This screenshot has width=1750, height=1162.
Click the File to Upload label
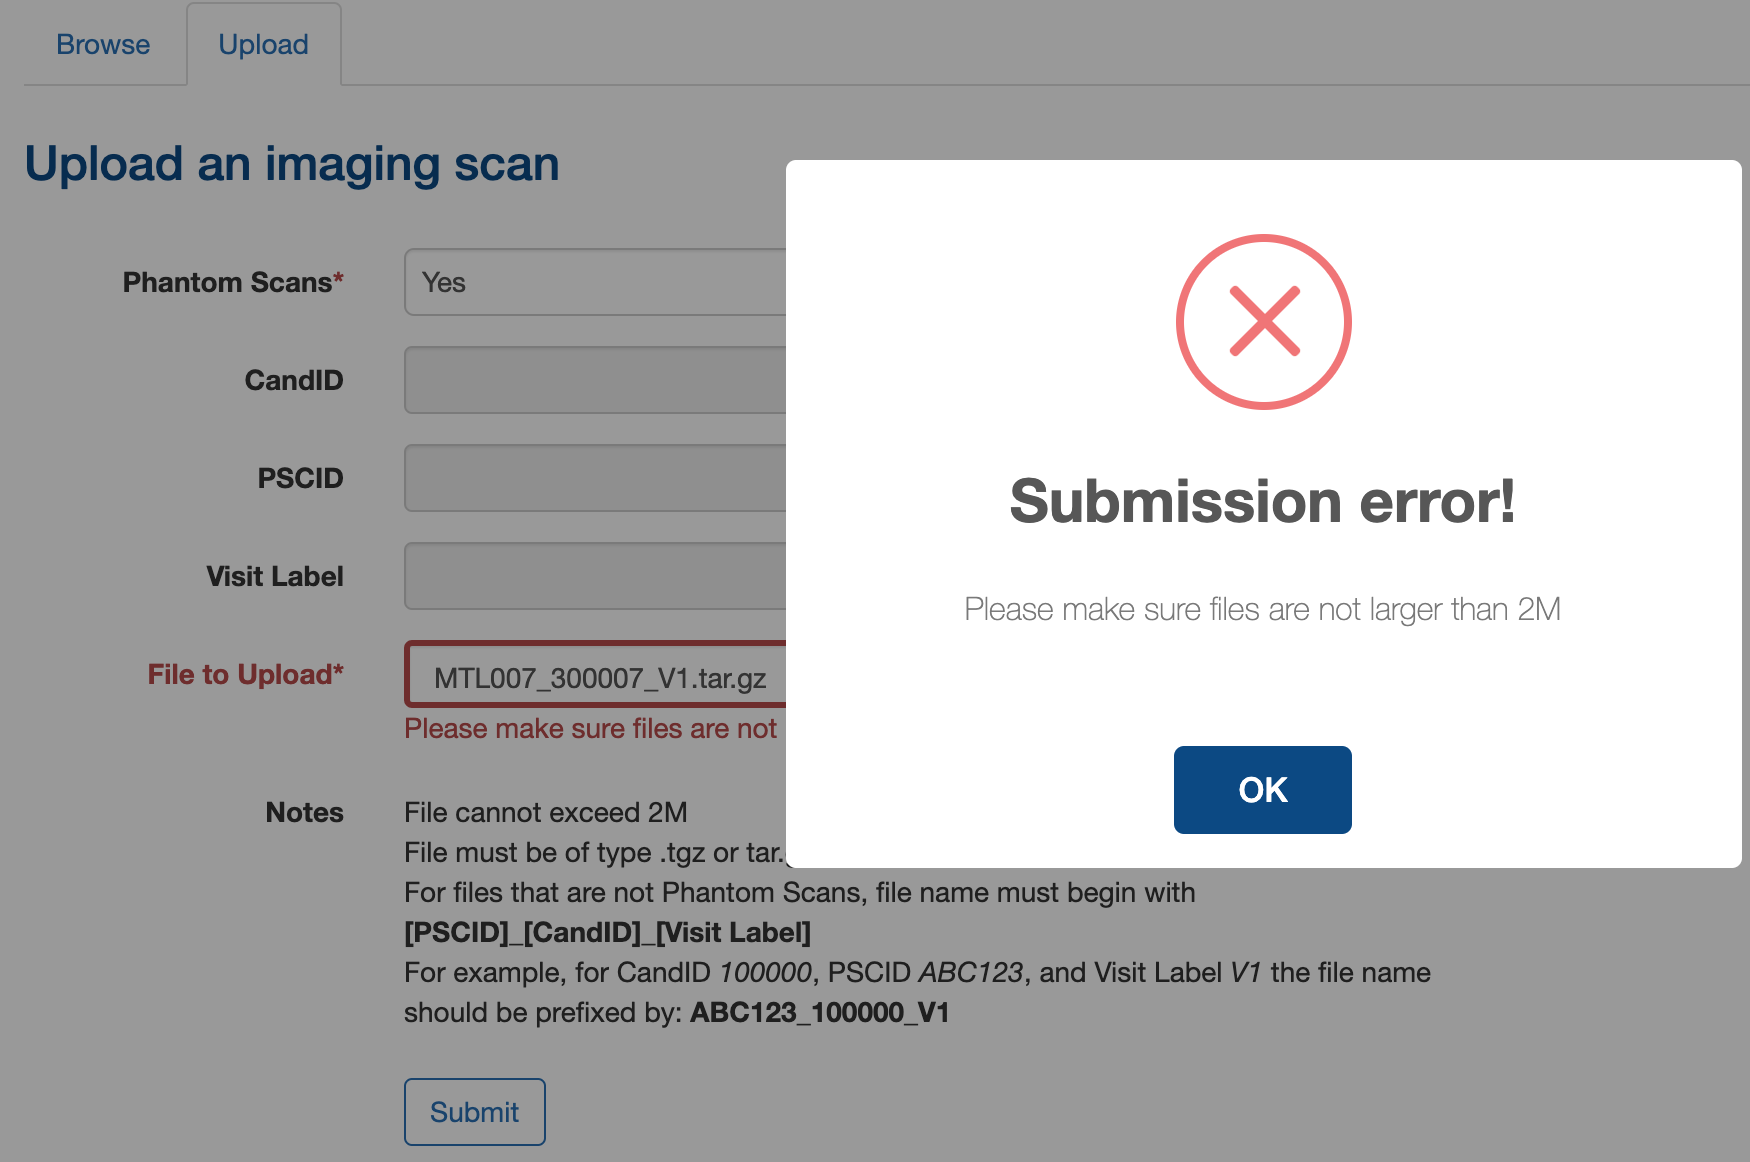(x=246, y=674)
